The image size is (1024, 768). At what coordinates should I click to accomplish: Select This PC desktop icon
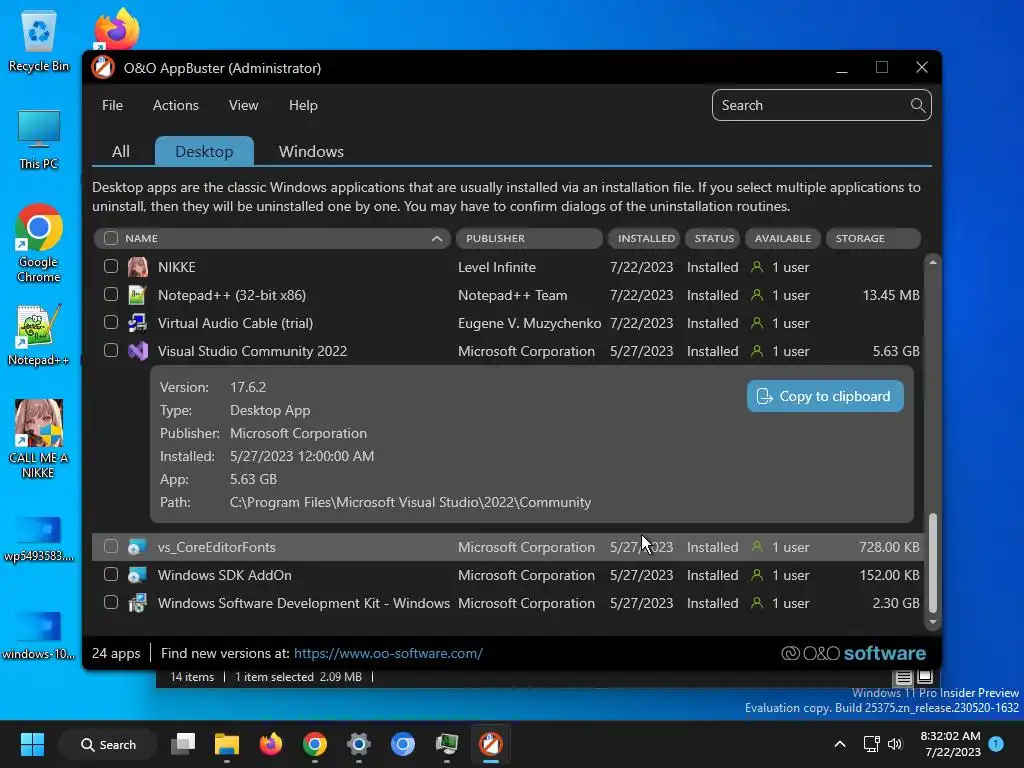click(x=39, y=140)
